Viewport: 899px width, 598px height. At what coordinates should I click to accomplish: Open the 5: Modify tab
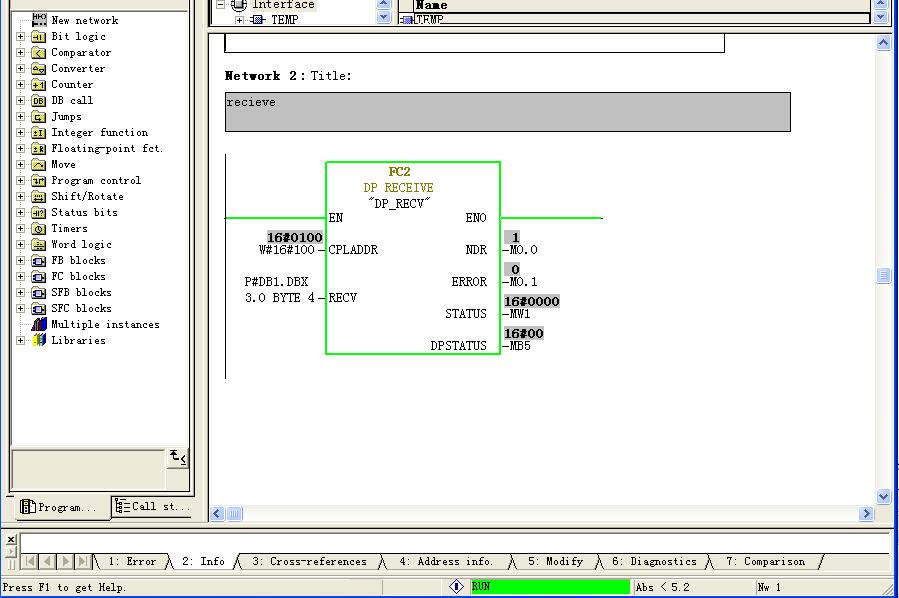click(x=556, y=562)
